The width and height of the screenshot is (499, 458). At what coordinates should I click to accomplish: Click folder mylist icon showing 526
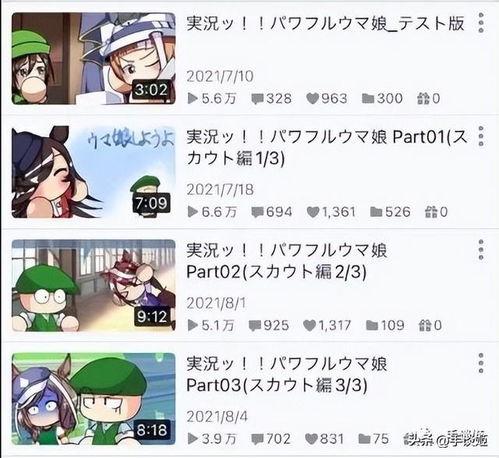coord(376,212)
